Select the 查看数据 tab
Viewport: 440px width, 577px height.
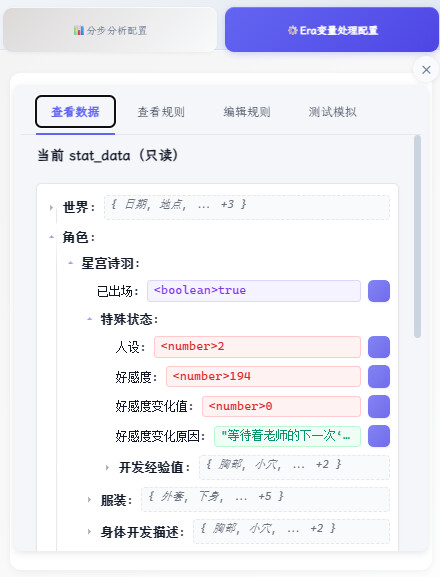point(75,112)
